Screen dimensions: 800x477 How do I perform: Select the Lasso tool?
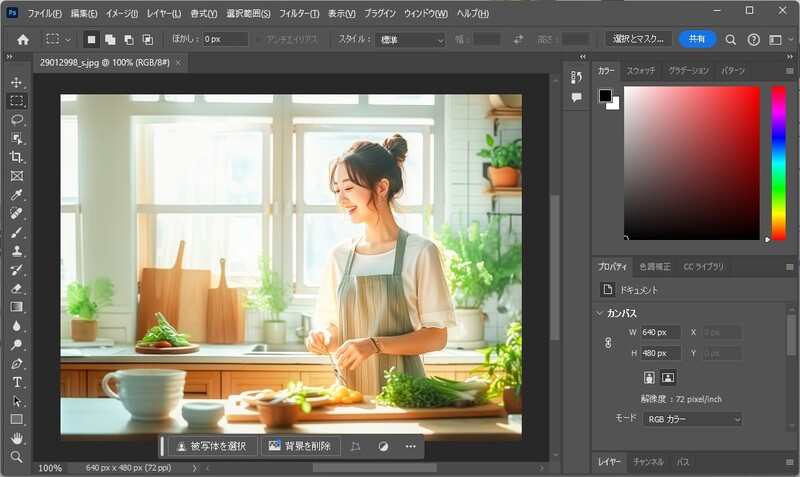click(x=16, y=119)
